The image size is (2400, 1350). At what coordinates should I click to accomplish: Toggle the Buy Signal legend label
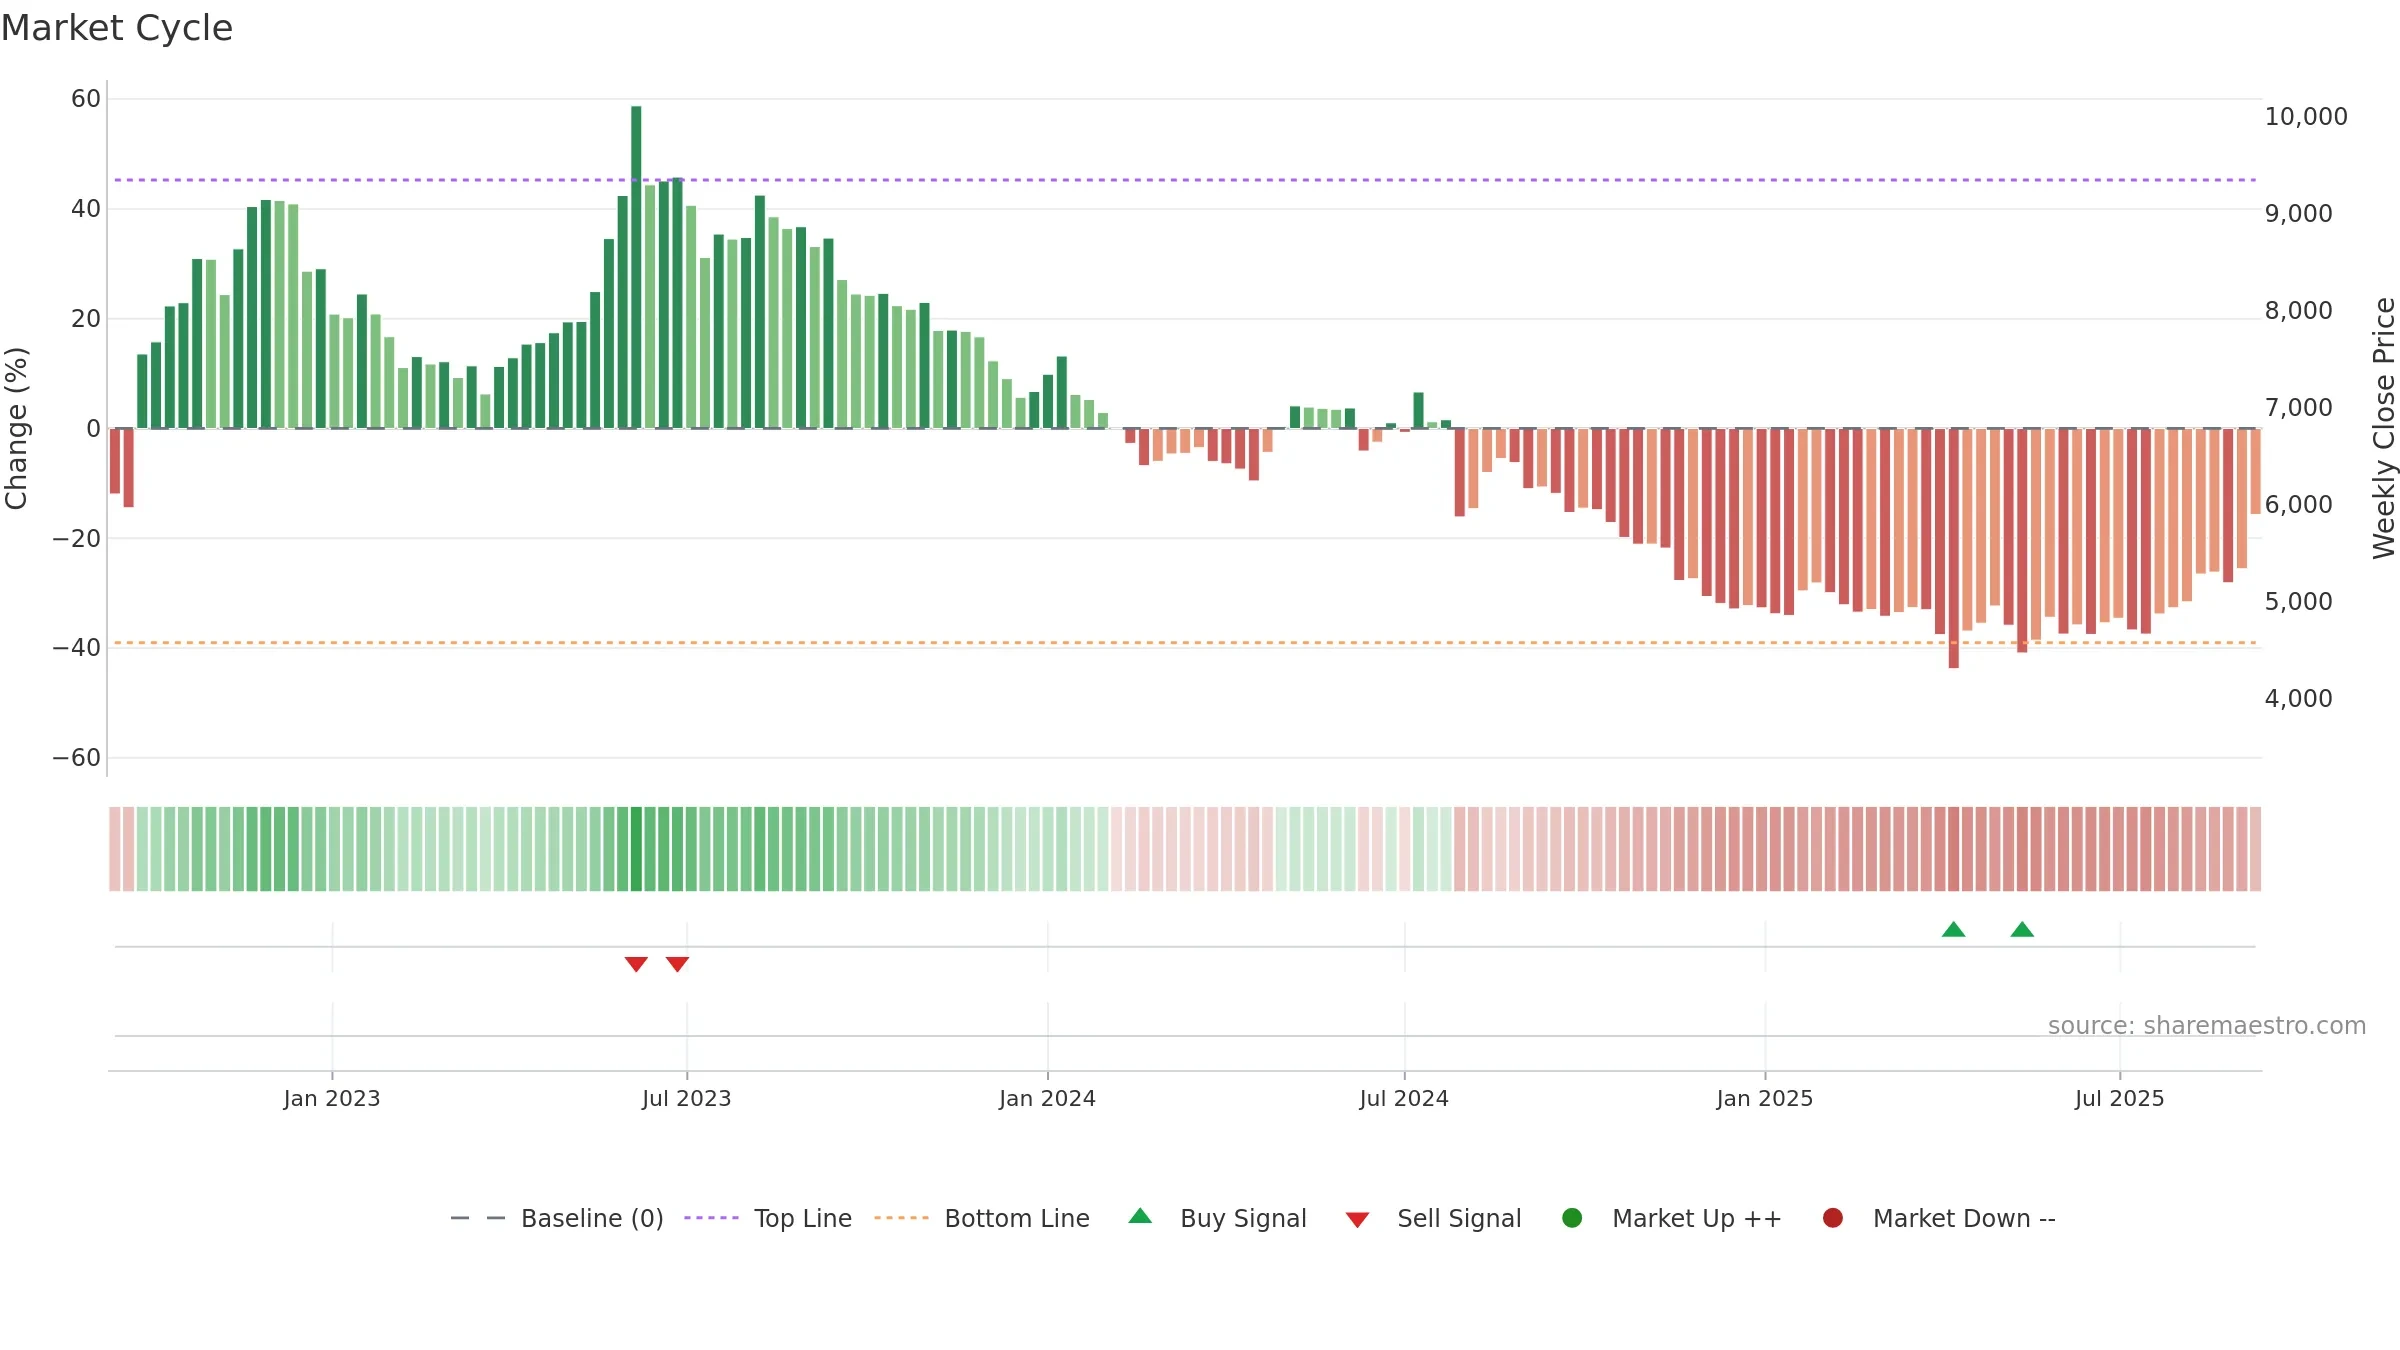point(1243,1218)
